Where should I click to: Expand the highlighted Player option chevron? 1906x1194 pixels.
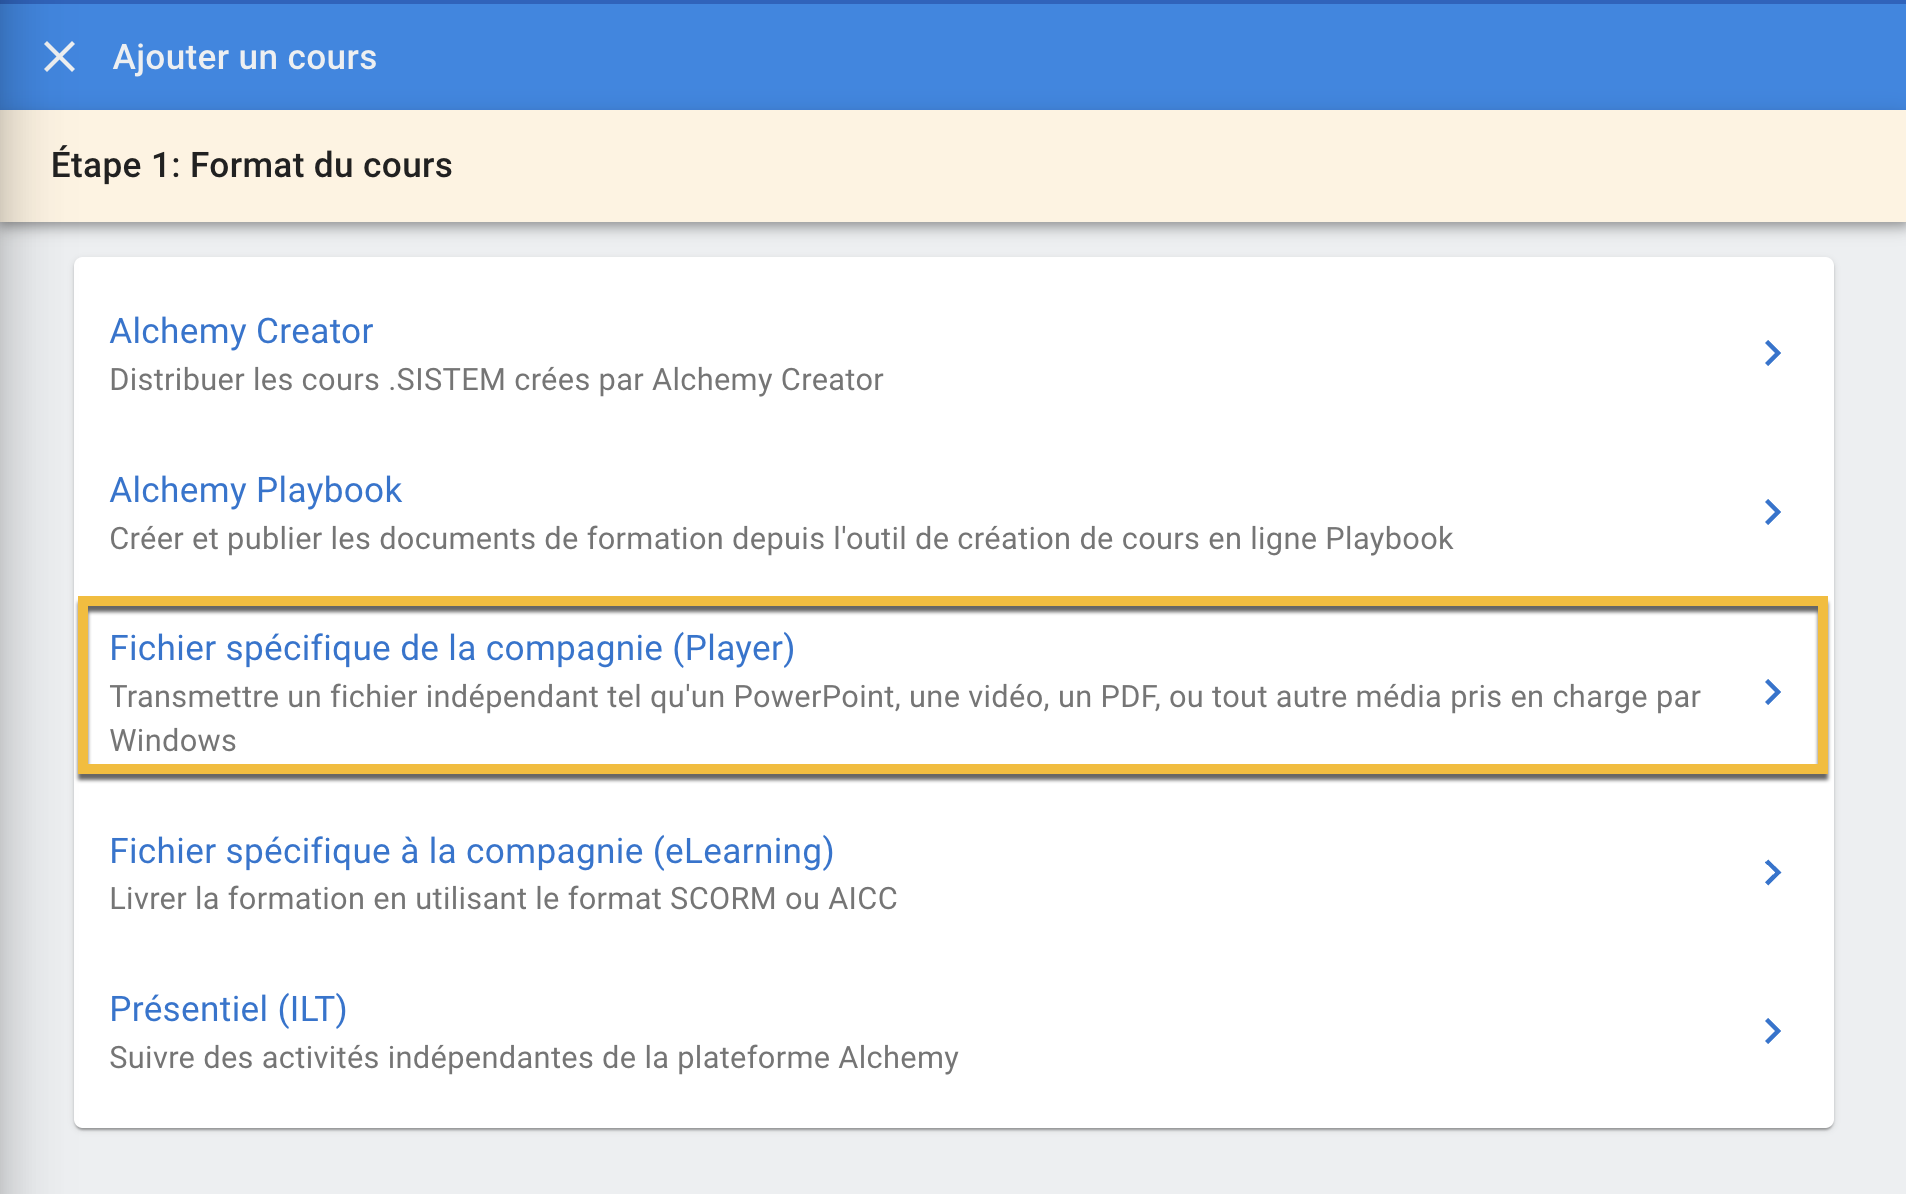tap(1774, 691)
